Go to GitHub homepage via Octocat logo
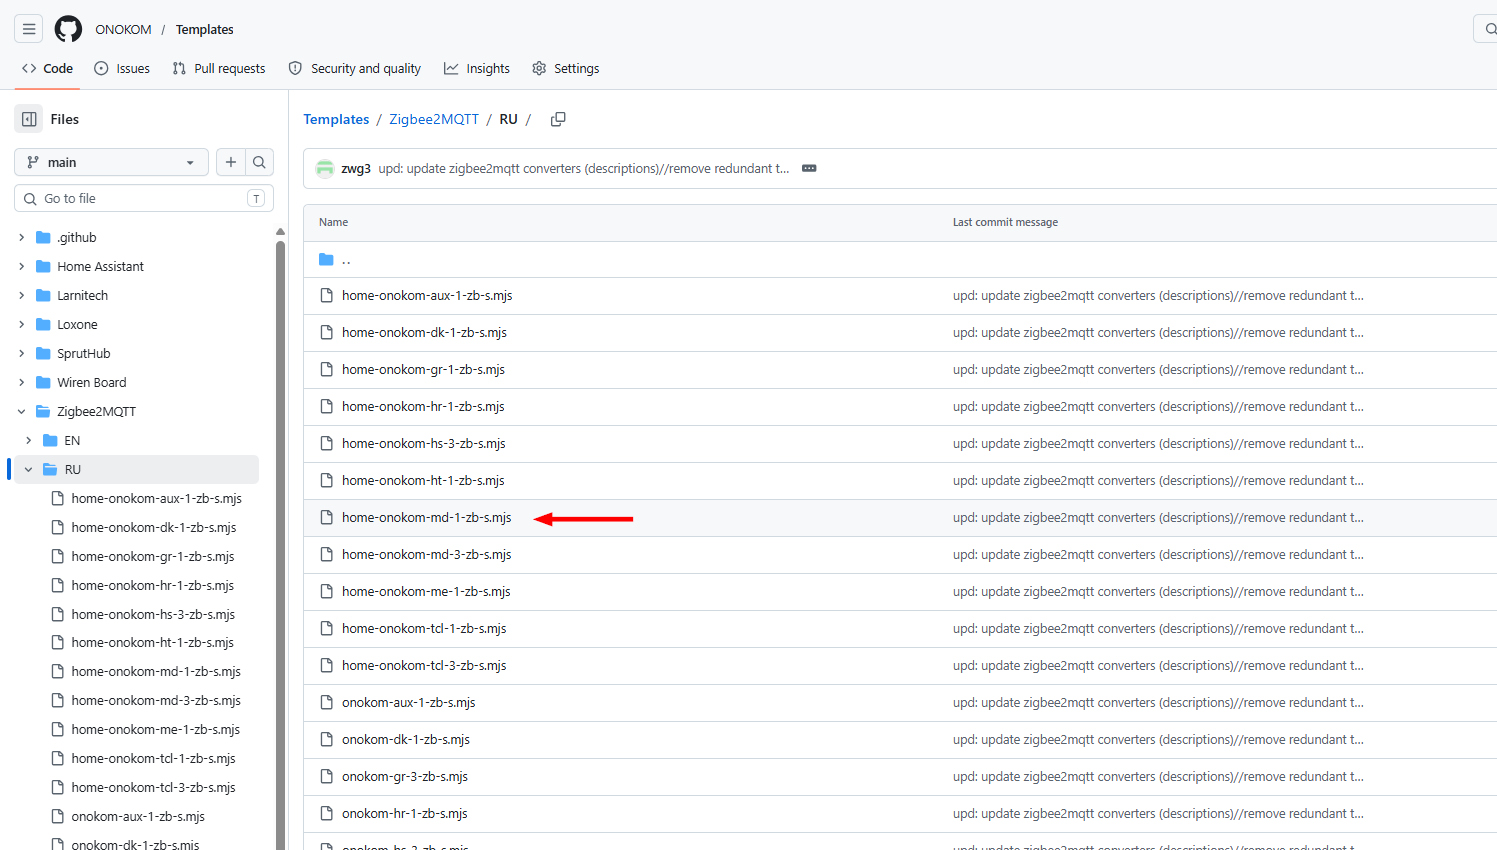 tap(68, 29)
